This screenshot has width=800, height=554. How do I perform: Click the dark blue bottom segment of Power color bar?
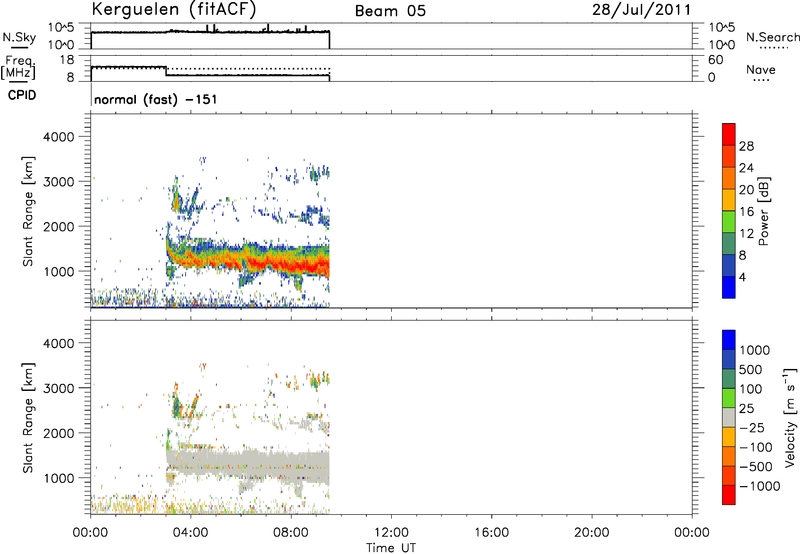click(x=729, y=287)
